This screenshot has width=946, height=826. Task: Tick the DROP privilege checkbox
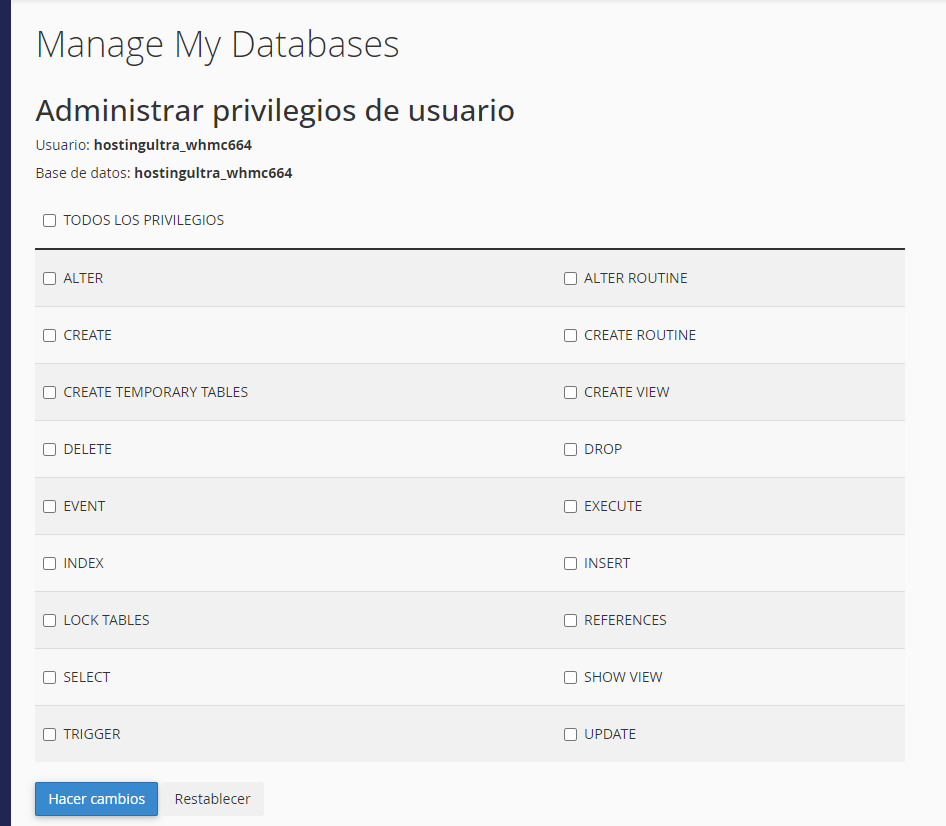coord(570,449)
